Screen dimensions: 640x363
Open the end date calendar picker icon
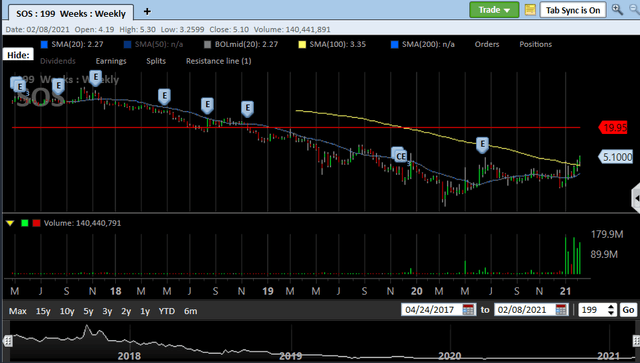561,310
